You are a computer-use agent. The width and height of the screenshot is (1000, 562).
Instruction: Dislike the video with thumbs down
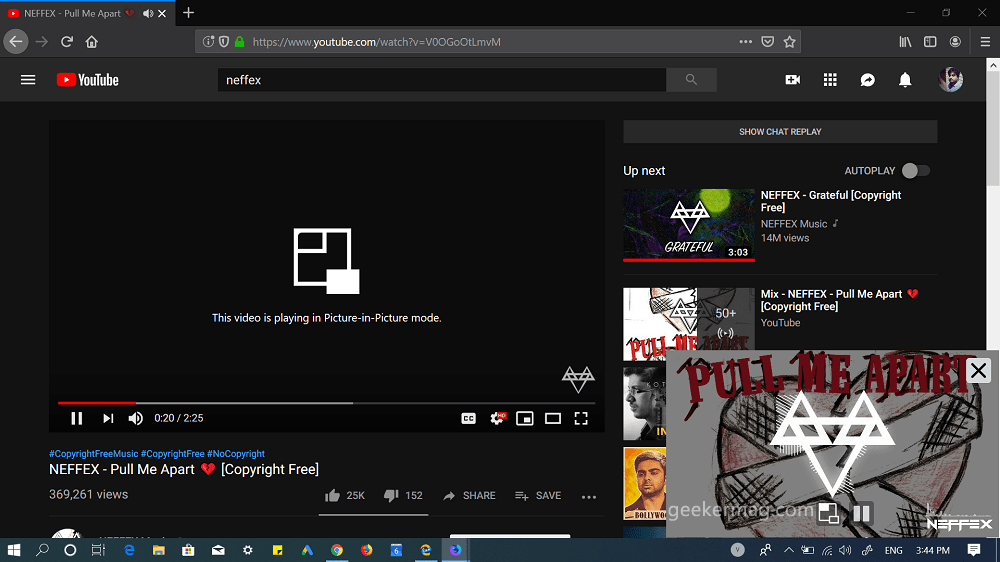tap(403, 496)
